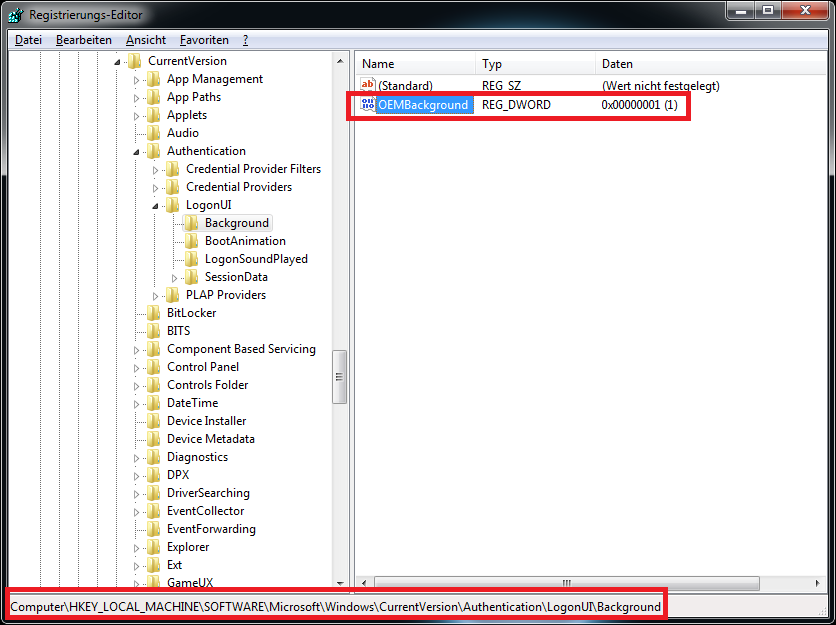This screenshot has height=625, width=836.
Task: Click the Diagnostics folder icon
Action: coord(154,457)
